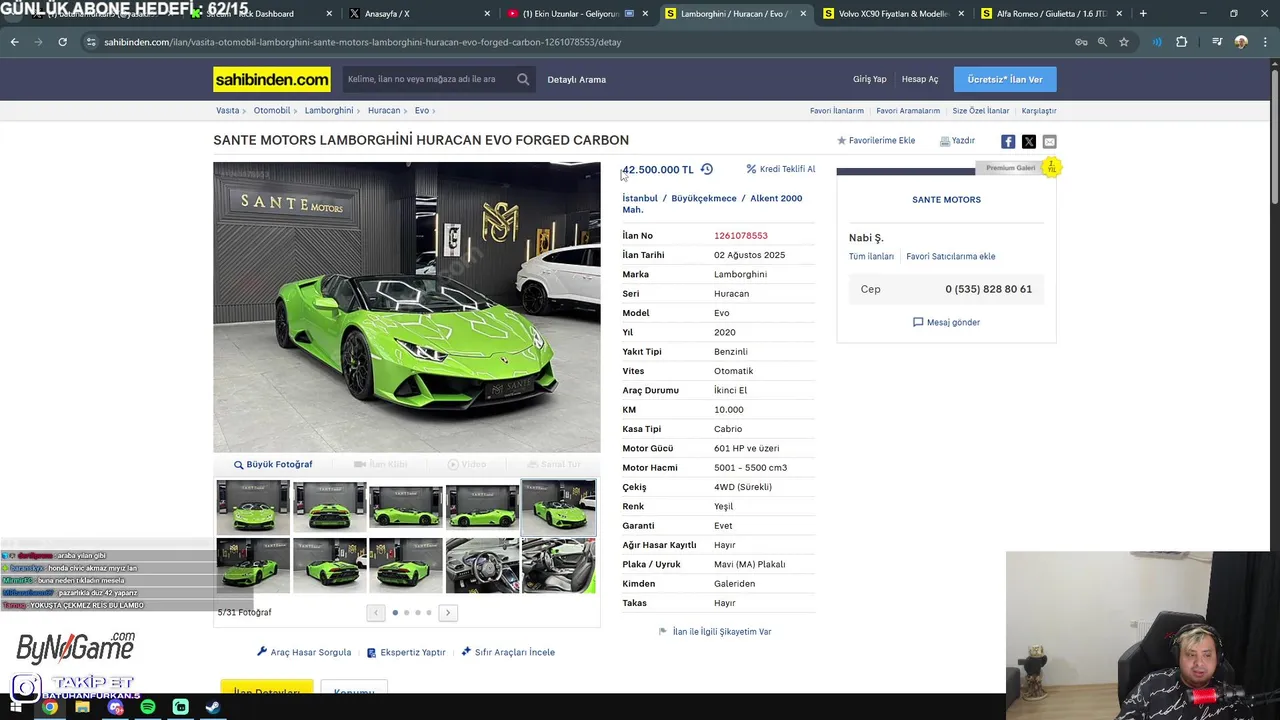Image resolution: width=1280 pixels, height=720 pixels.
Task: Click Huracan breadcrumb
Action: (384, 111)
